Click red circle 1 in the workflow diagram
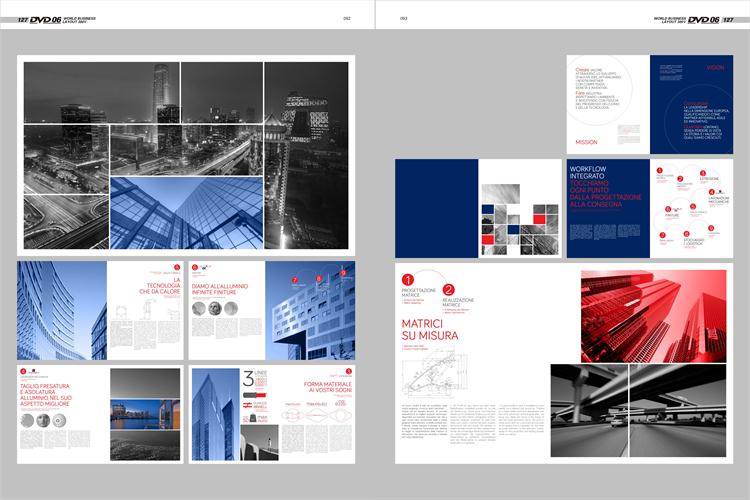Image resolution: width=750 pixels, height=500 pixels. [x=661, y=172]
